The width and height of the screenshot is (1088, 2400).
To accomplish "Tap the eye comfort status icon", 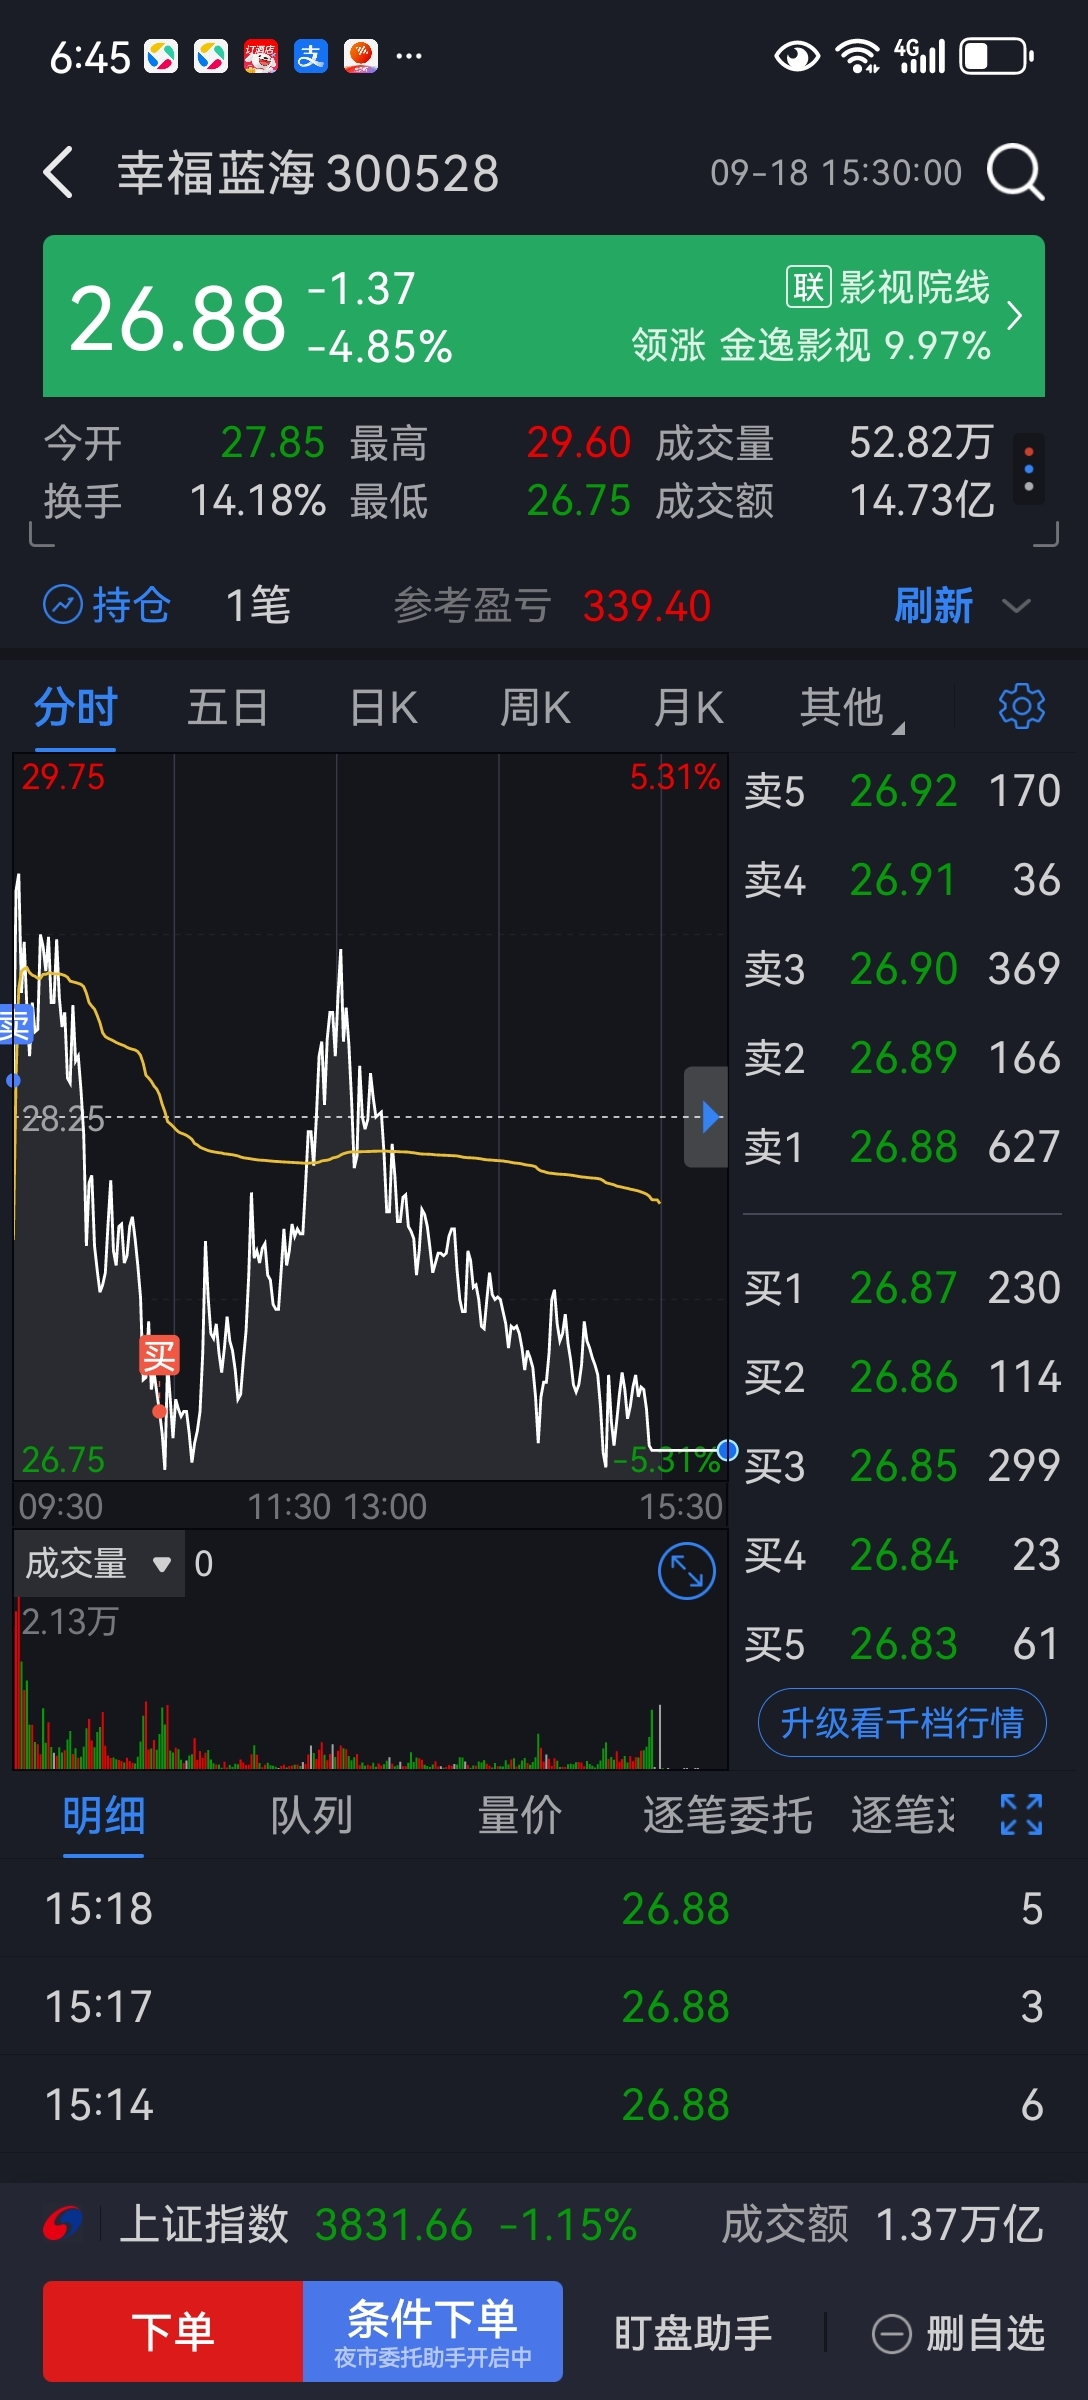I will tap(797, 57).
